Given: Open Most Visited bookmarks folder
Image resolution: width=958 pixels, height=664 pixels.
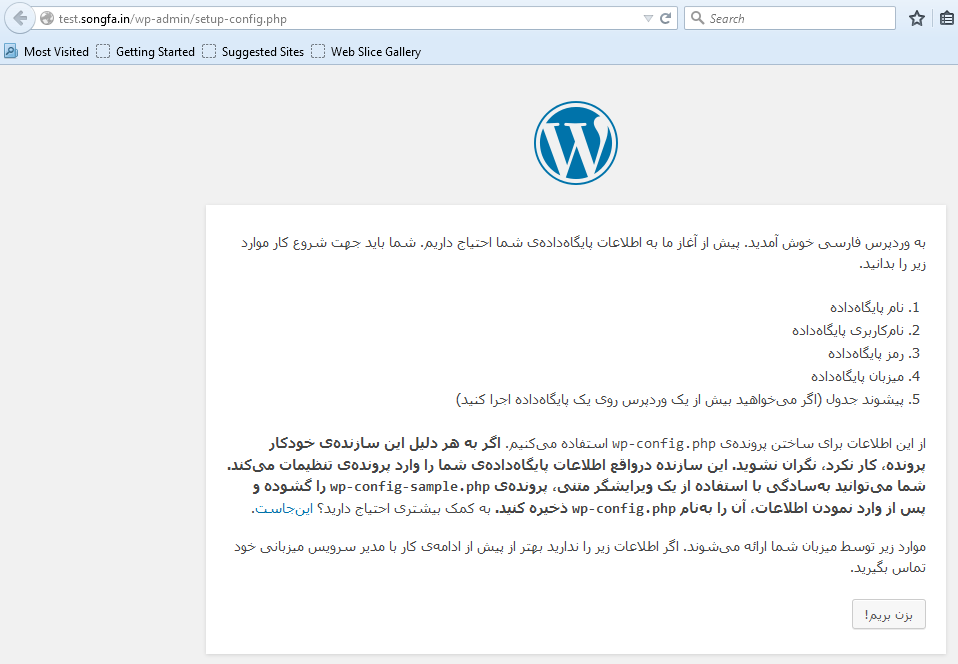Looking at the screenshot, I should tap(46, 52).
